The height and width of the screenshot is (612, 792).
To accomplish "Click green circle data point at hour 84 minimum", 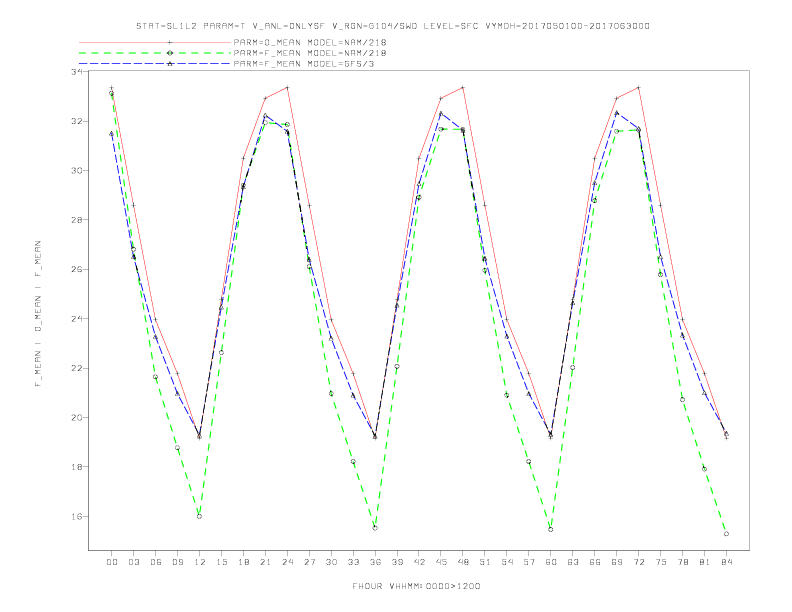I will pyautogui.click(x=726, y=534).
